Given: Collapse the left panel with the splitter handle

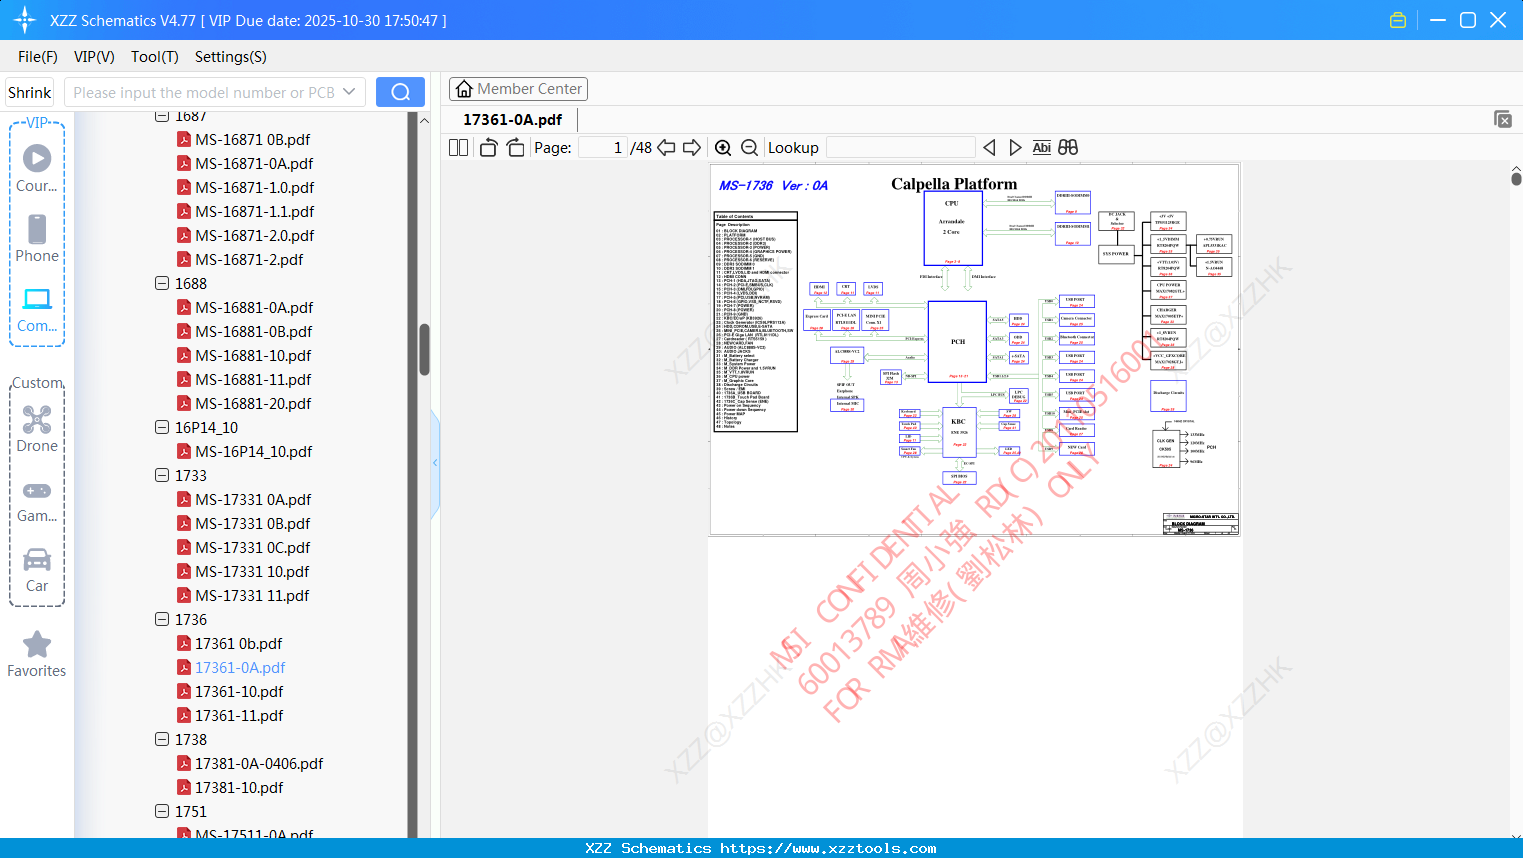Looking at the screenshot, I should (435, 463).
